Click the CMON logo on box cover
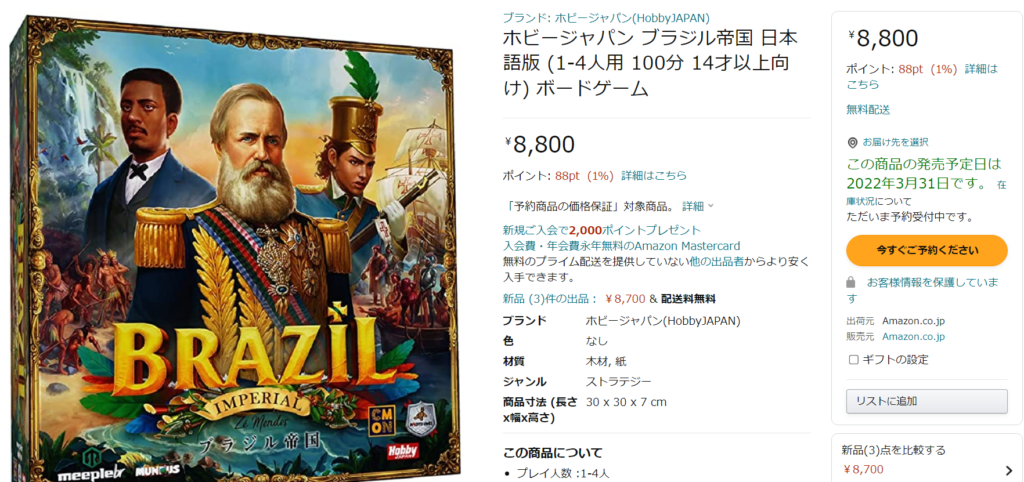Image resolution: width=1024 pixels, height=482 pixels. coord(383,417)
